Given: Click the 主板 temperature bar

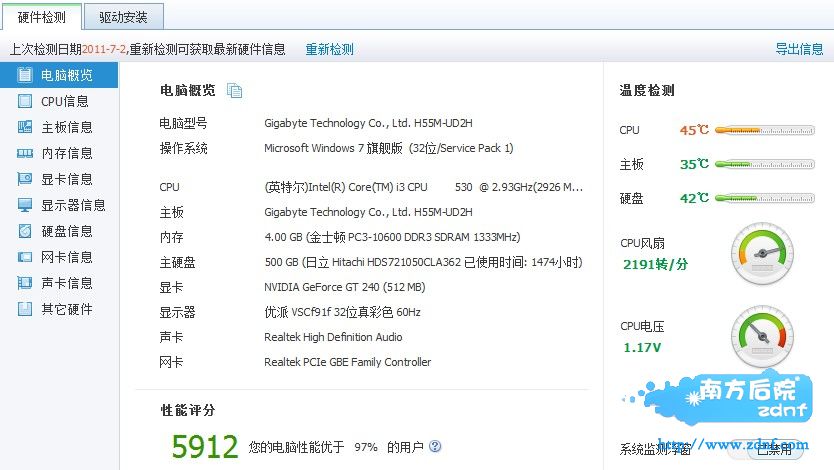Looking at the screenshot, I should (765, 164).
